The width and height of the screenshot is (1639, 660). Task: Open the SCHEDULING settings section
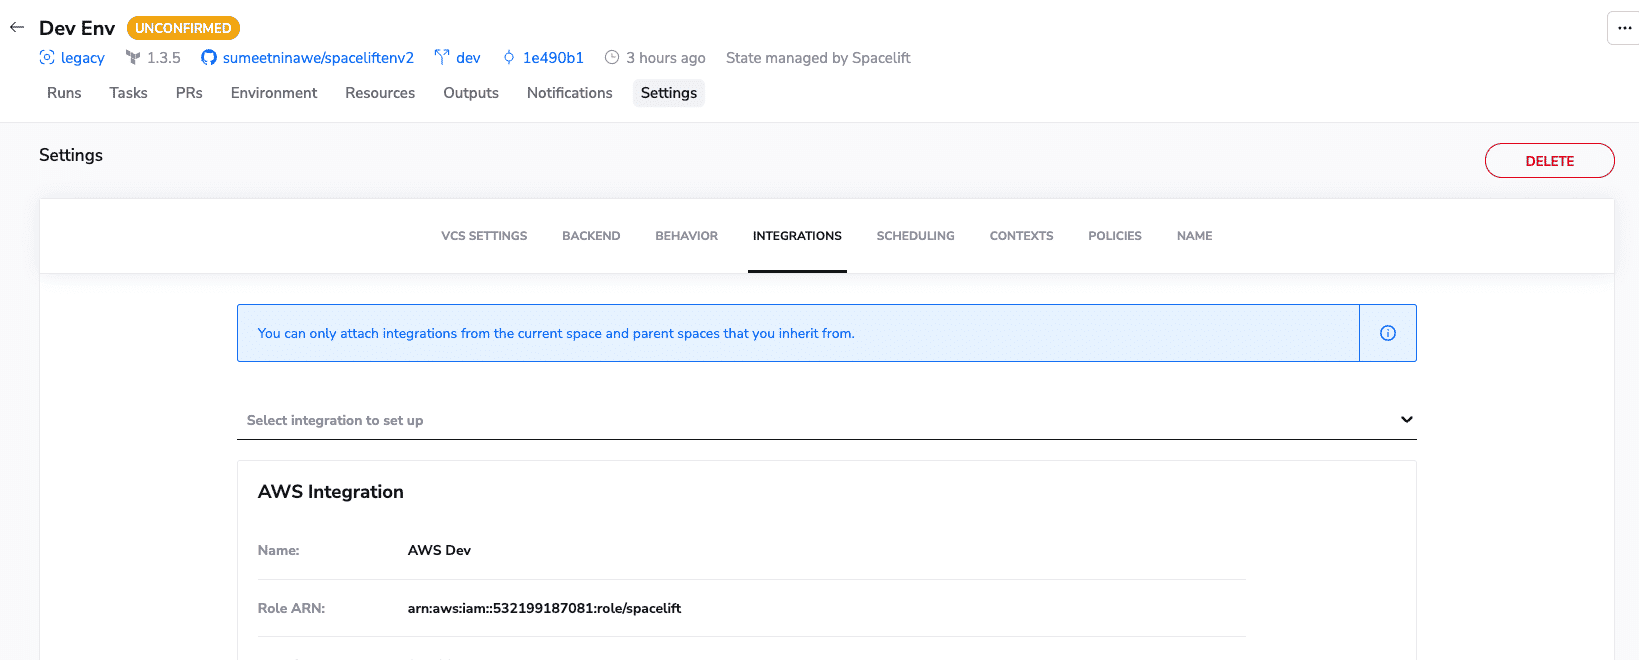click(x=916, y=236)
